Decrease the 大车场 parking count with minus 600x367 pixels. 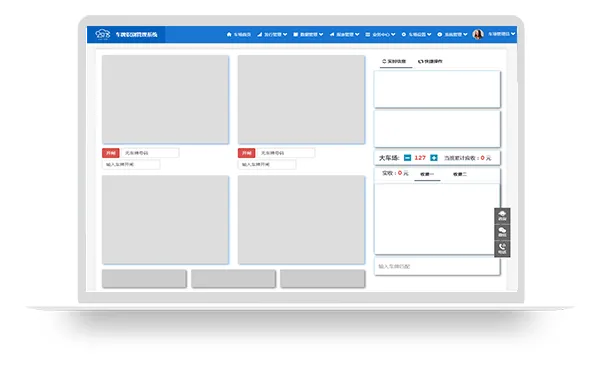pyautogui.click(x=408, y=158)
